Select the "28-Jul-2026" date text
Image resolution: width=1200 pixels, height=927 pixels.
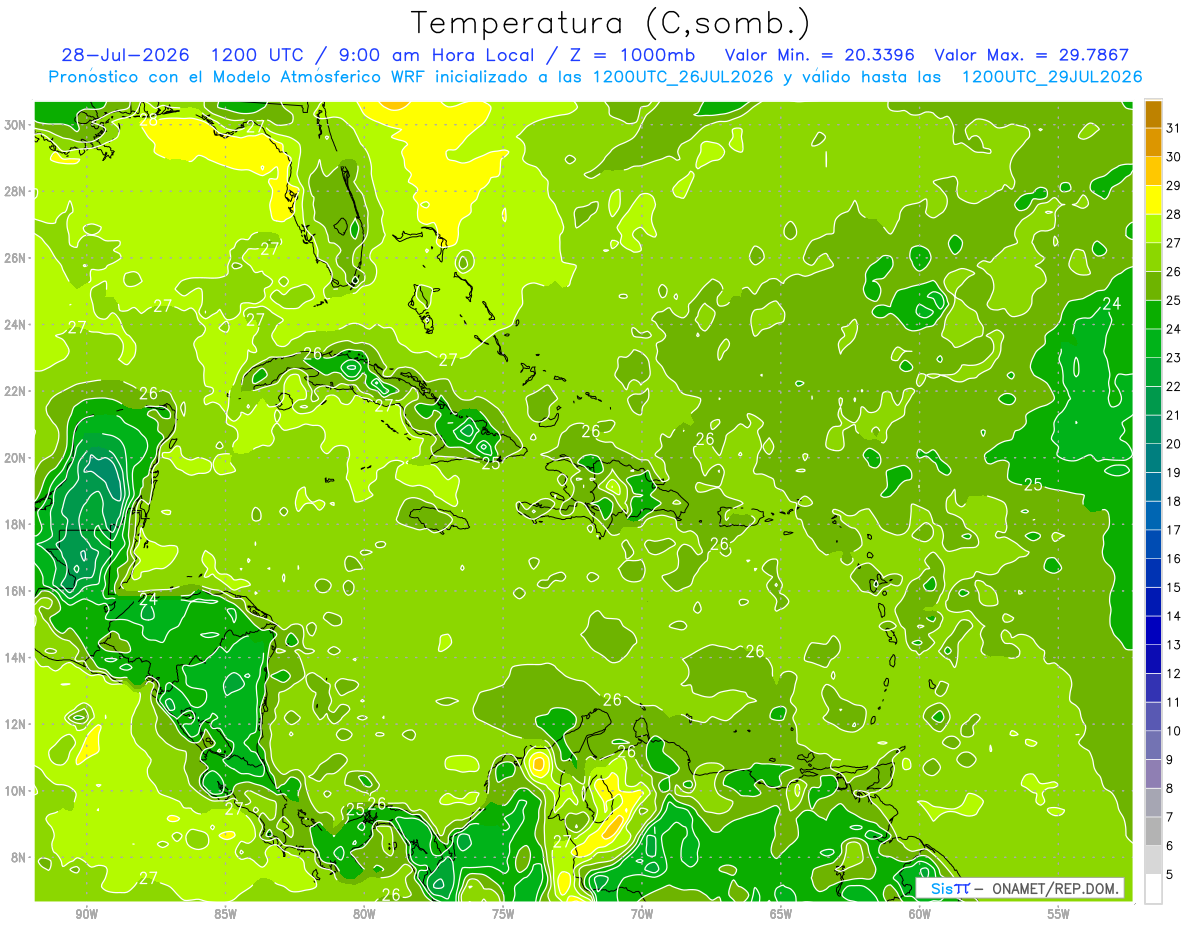(x=125, y=55)
